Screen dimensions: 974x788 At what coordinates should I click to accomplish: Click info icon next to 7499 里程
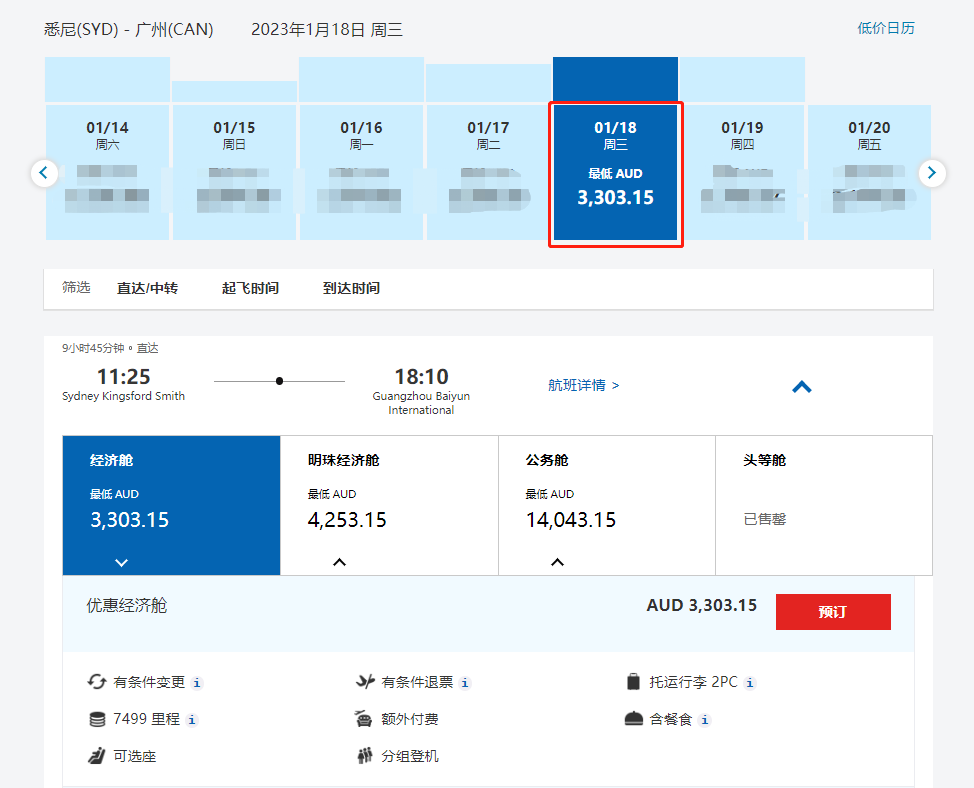192,720
